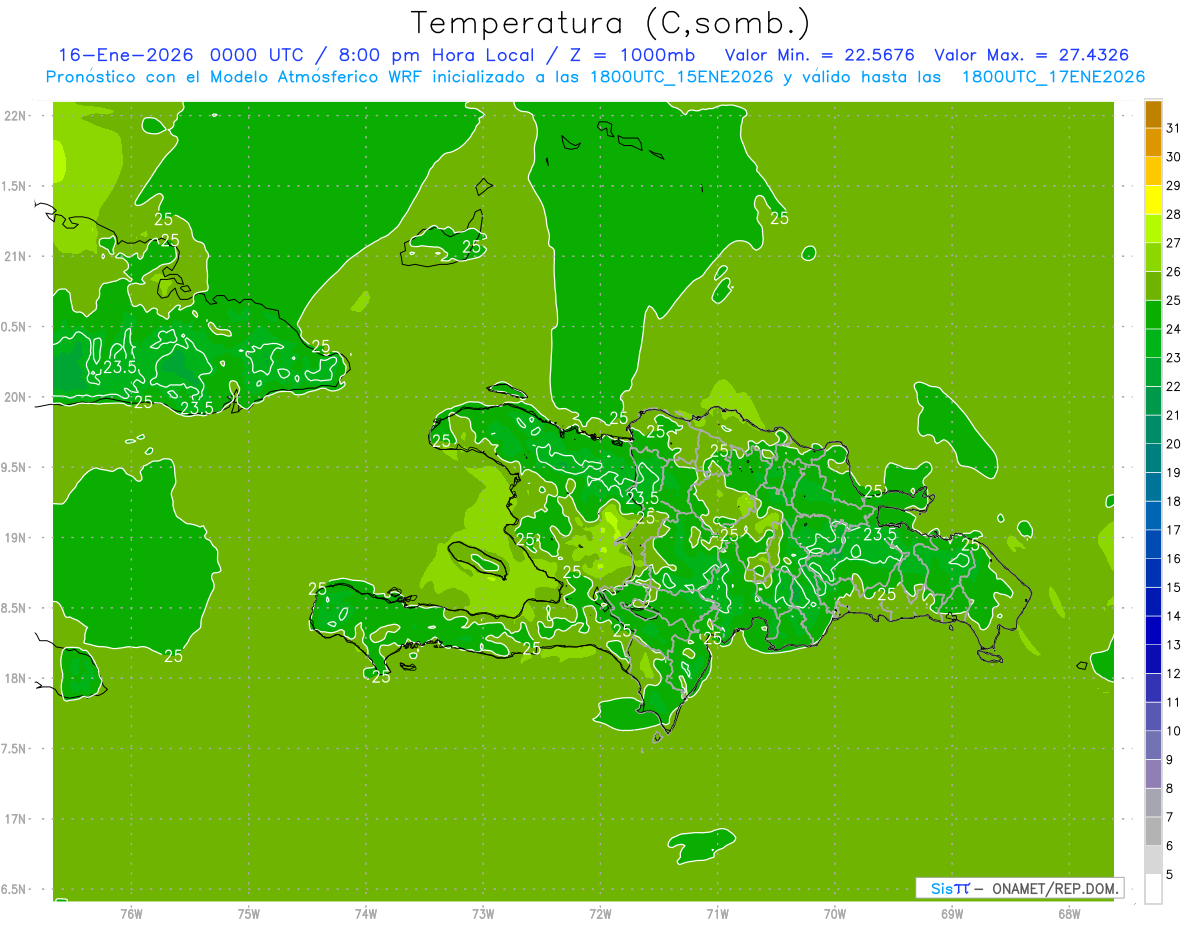Viewport: 1200px width, 927px height.
Task: Click the color bar label 28
Action: pos(1174,214)
